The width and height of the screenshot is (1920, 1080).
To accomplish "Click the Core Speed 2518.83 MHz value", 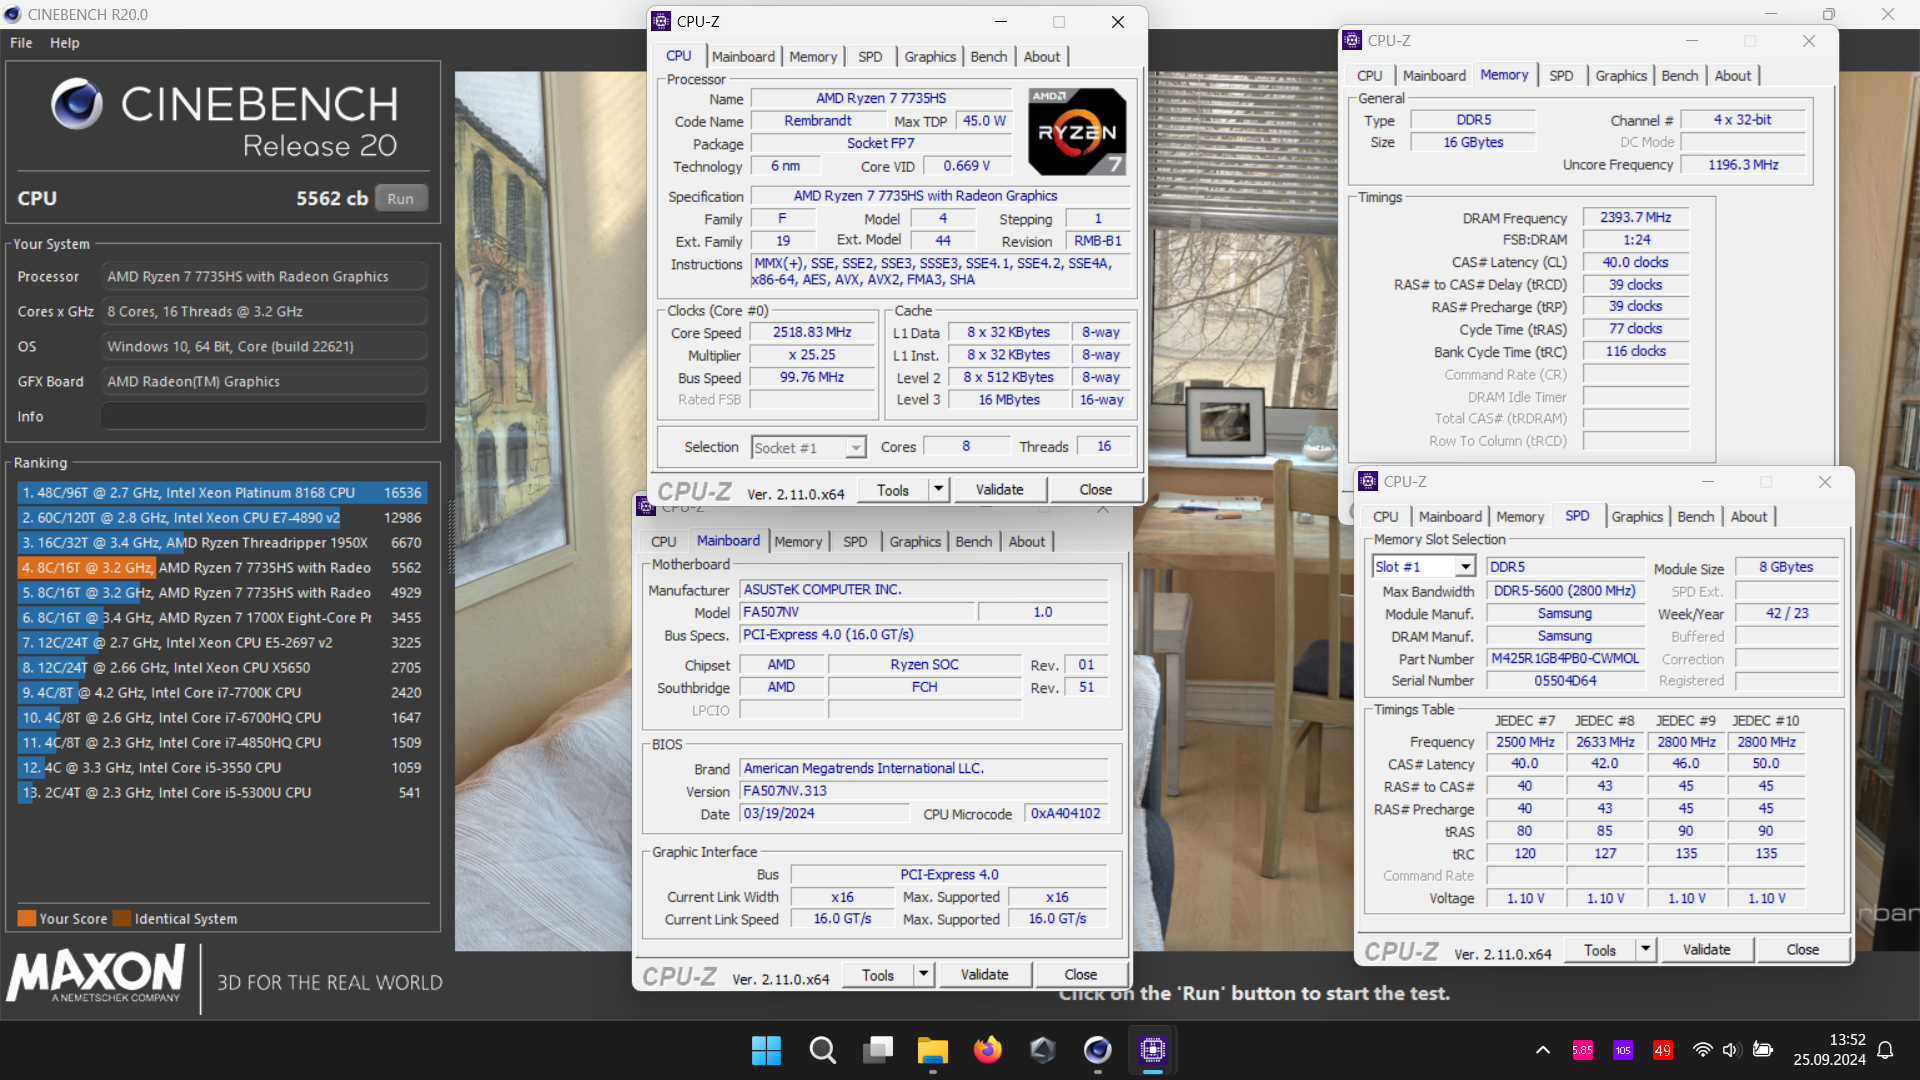I will tap(812, 332).
